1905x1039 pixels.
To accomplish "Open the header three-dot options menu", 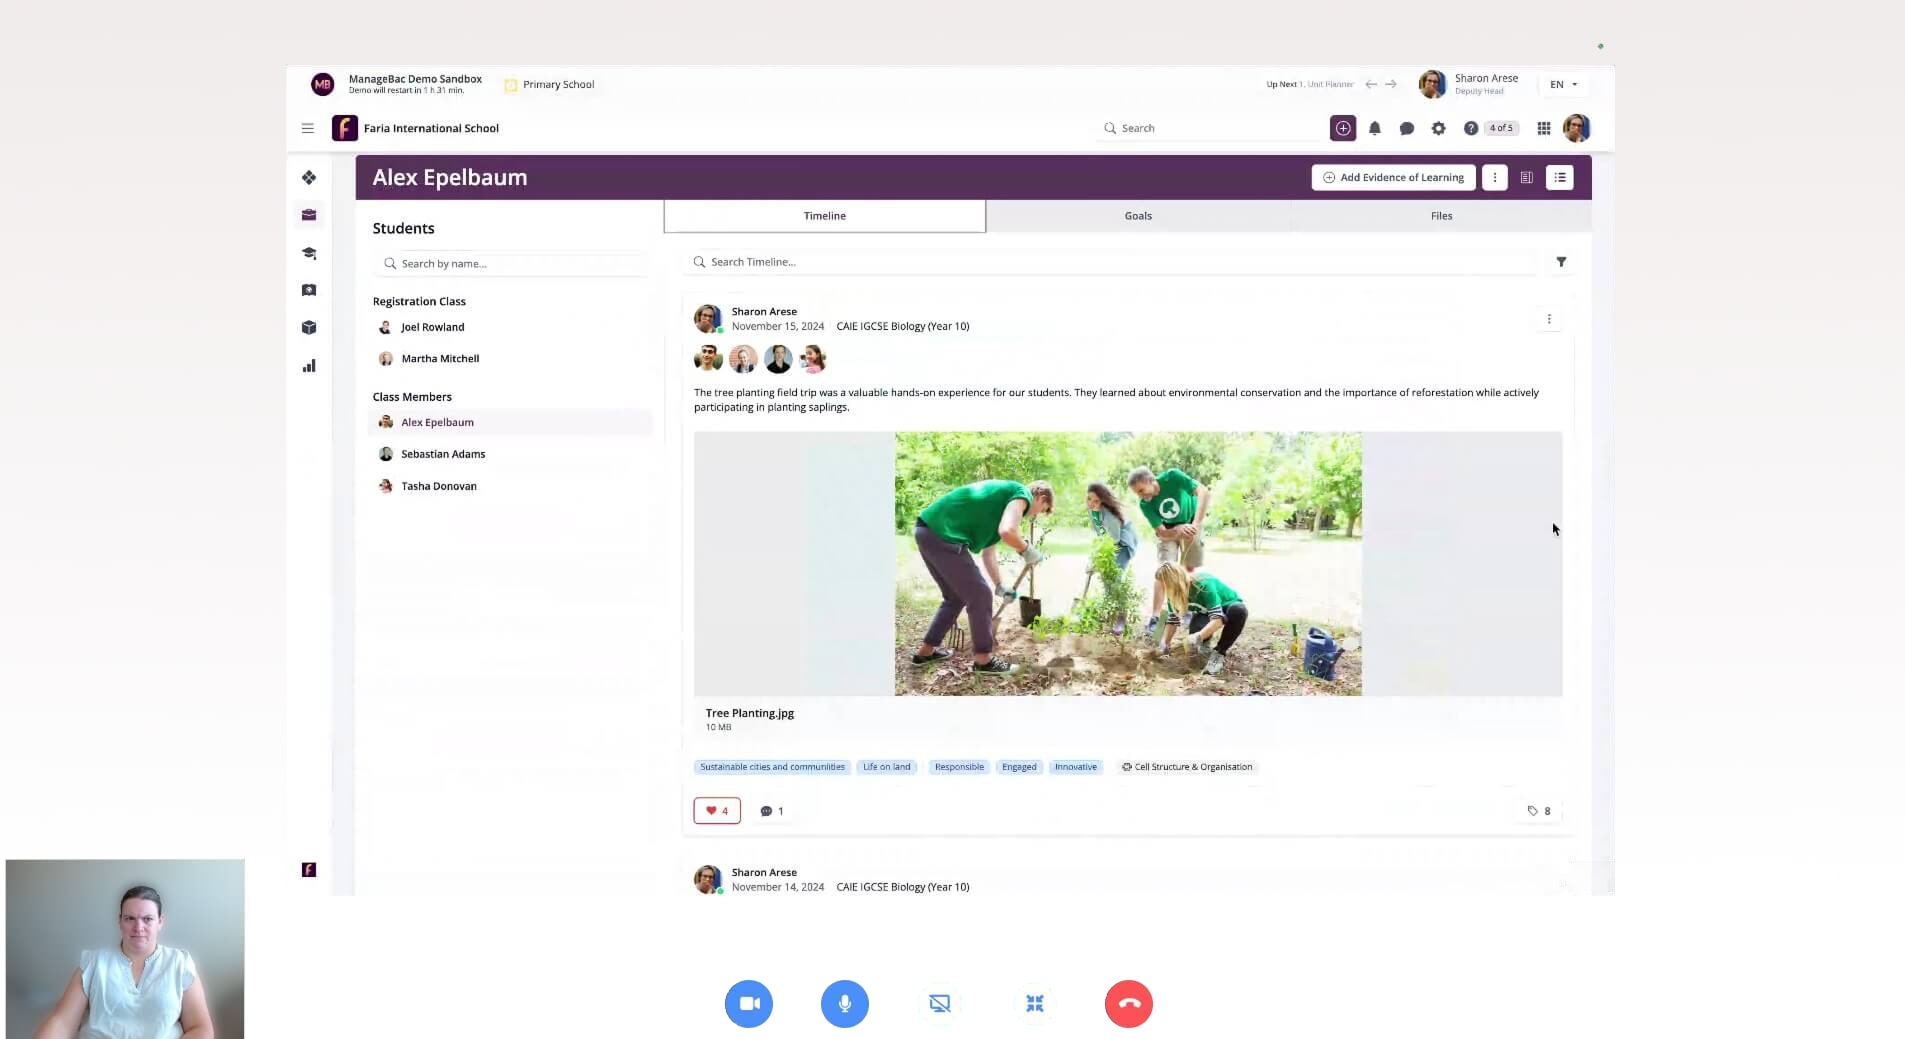I will click(1494, 177).
